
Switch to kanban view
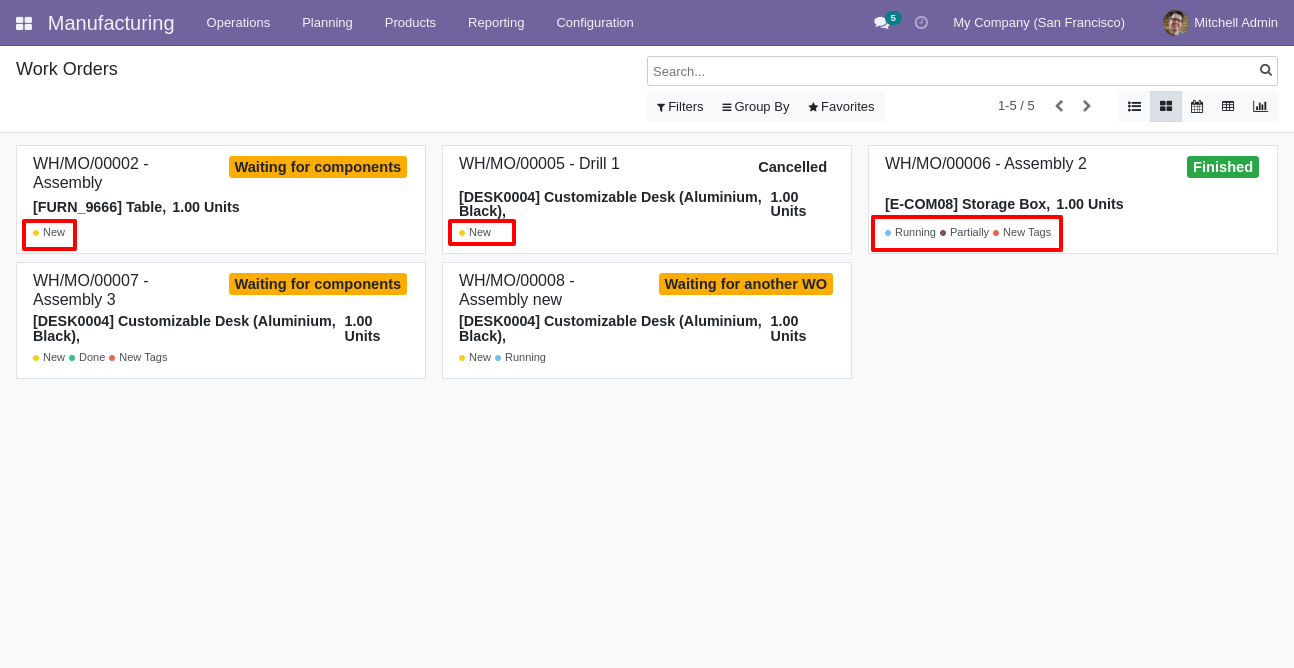point(1166,106)
